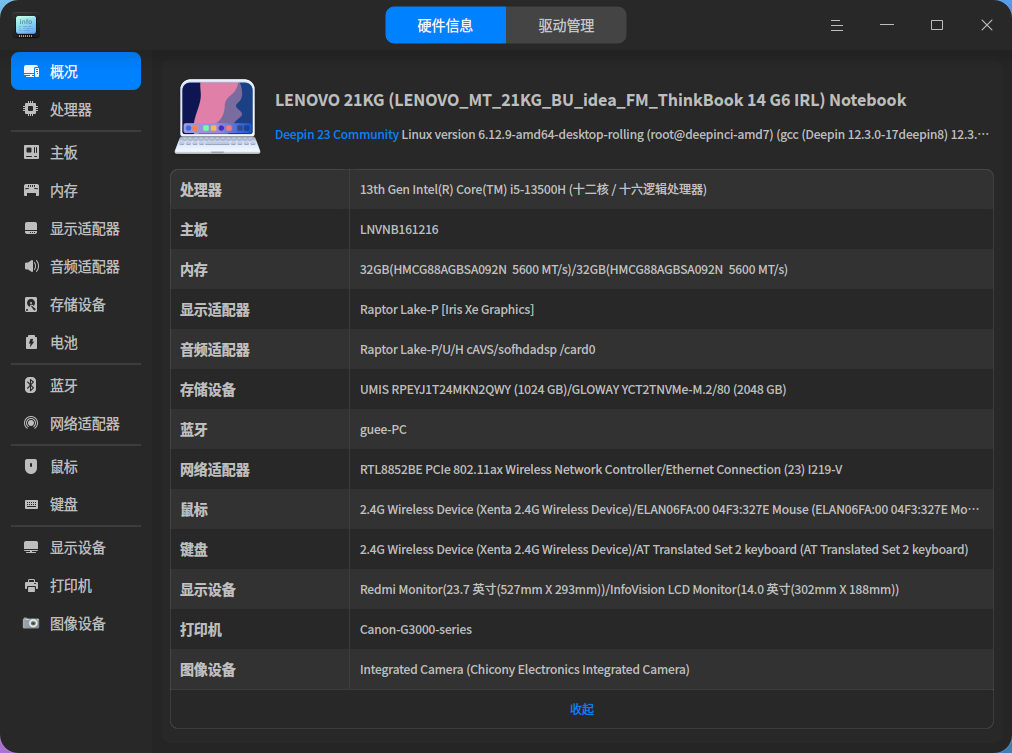
Task: Click the 打印机 label in the table
Action: [201, 630]
